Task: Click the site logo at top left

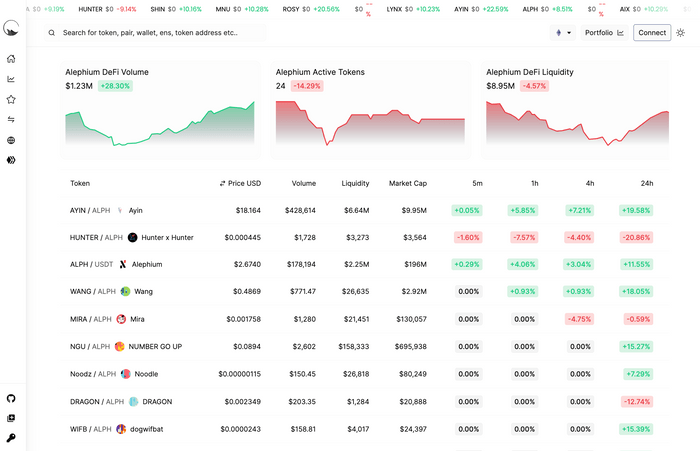Action: click(11, 29)
